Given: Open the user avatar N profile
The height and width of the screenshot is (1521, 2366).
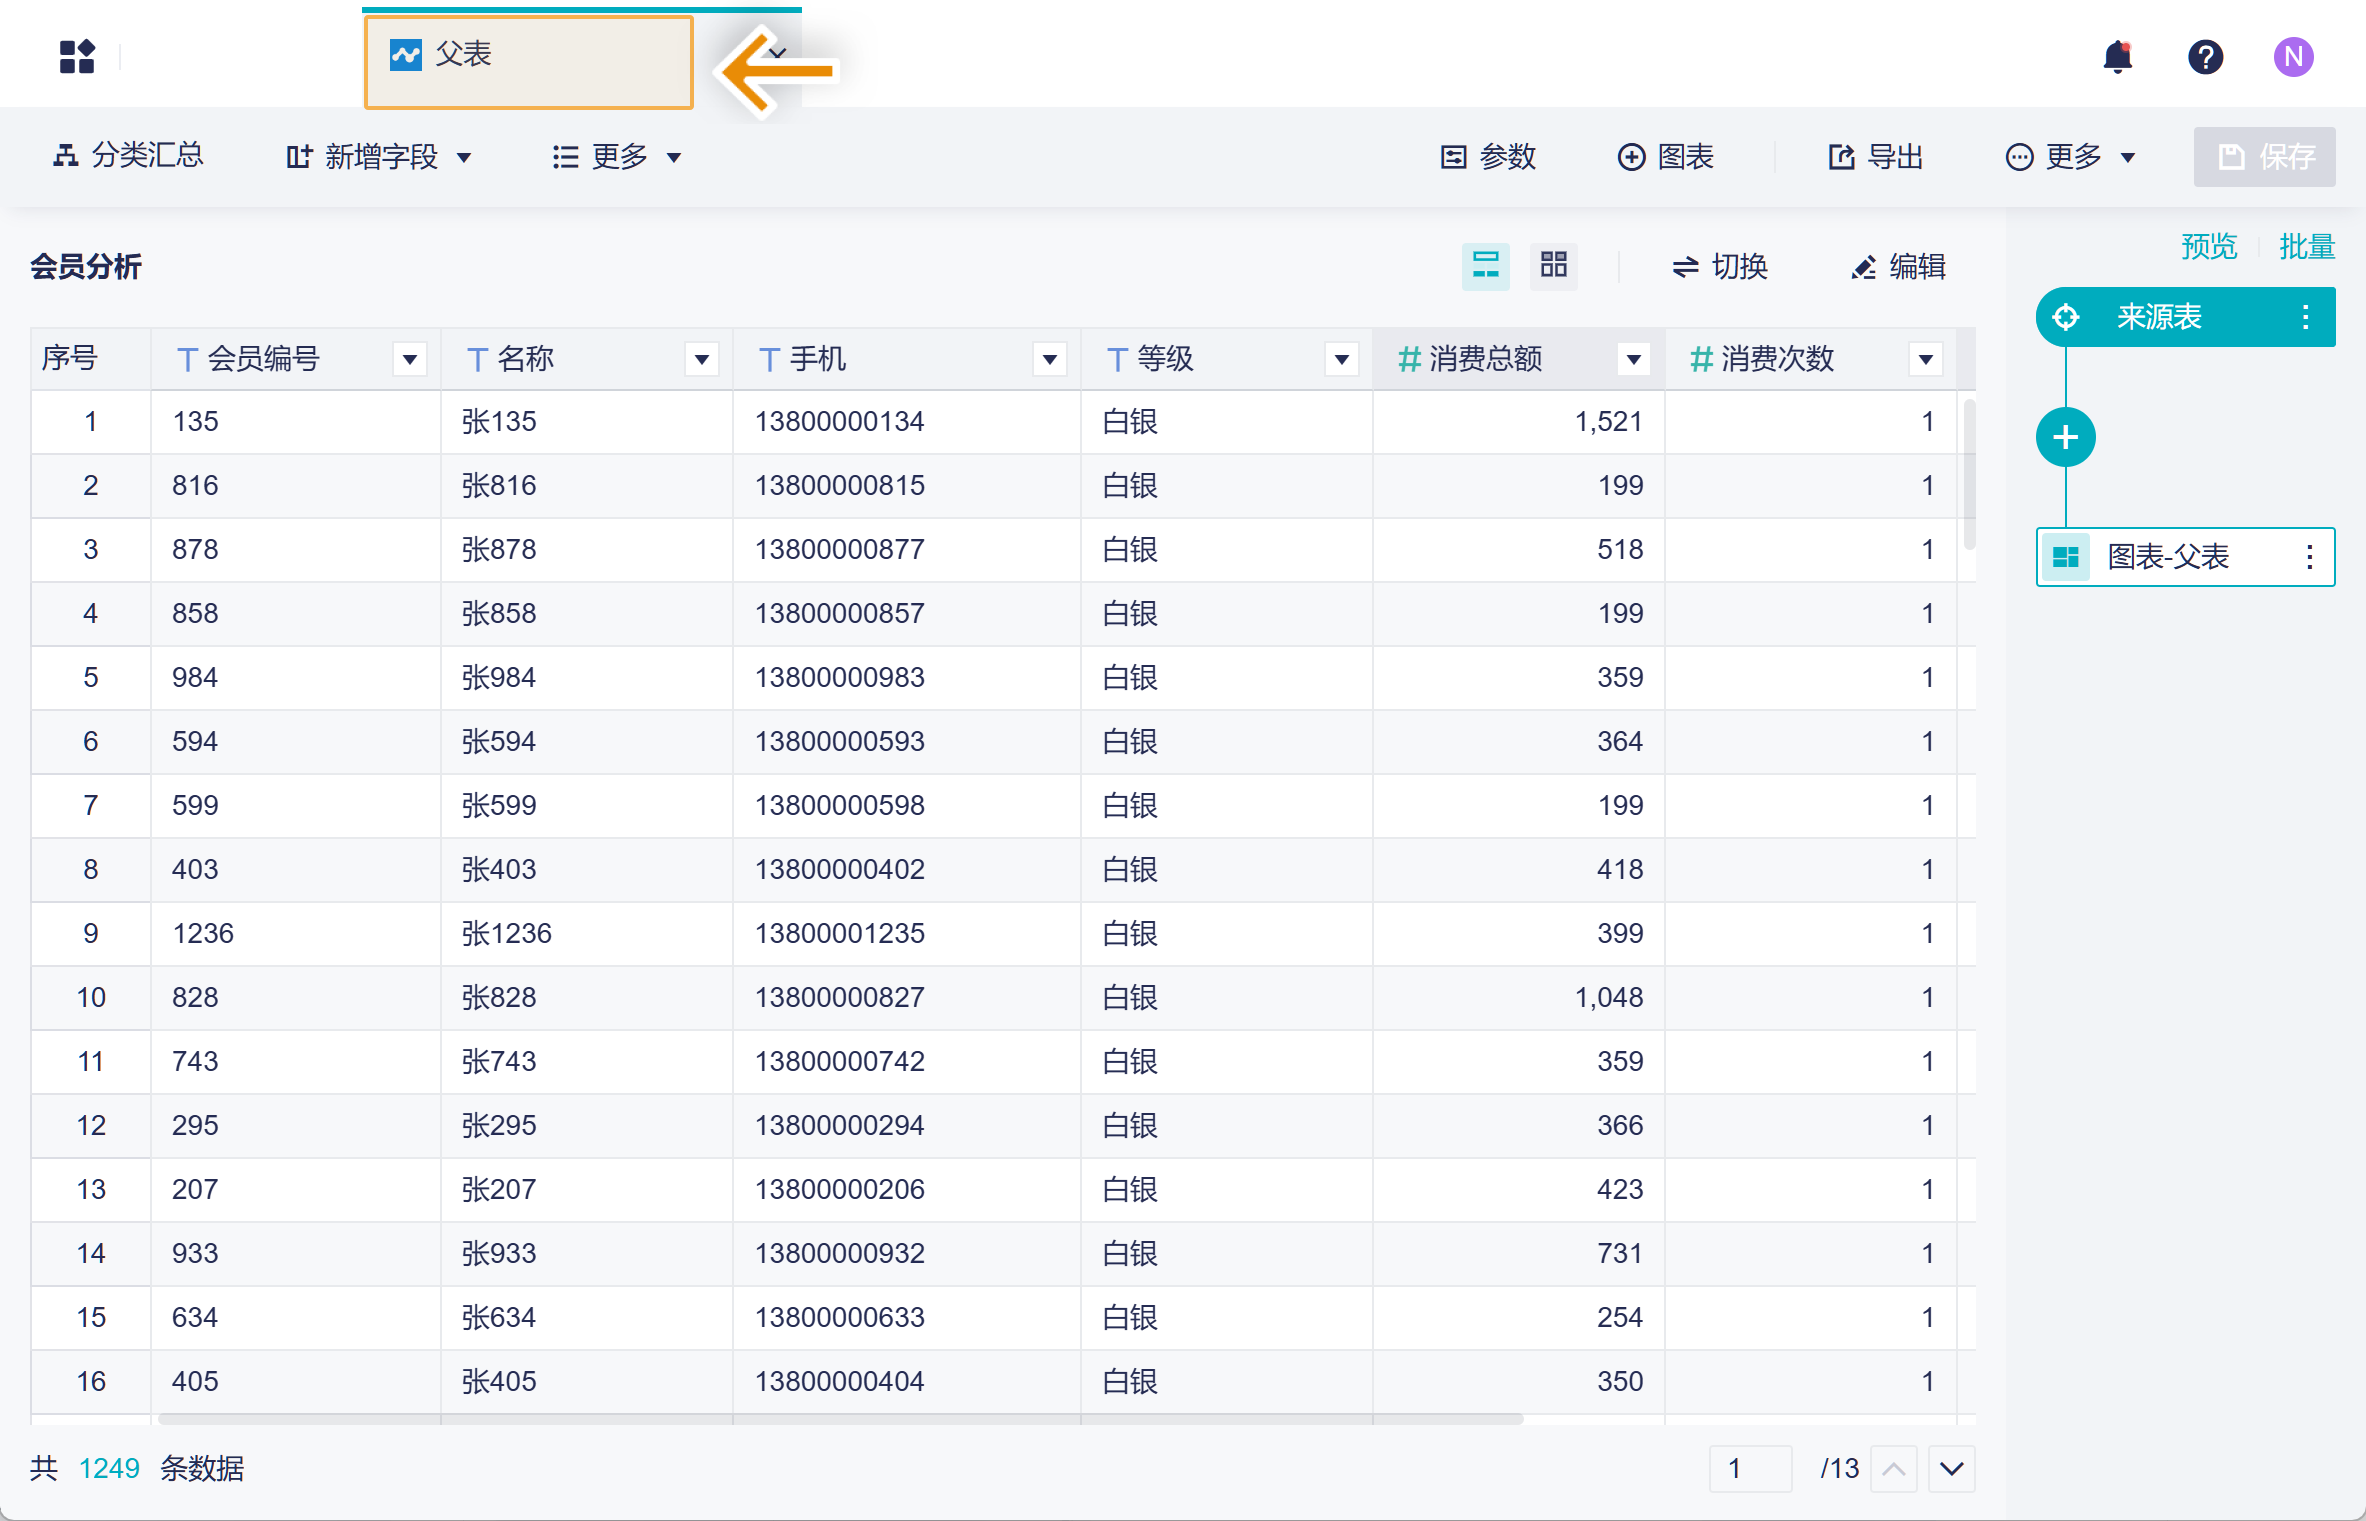Looking at the screenshot, I should tap(2293, 57).
